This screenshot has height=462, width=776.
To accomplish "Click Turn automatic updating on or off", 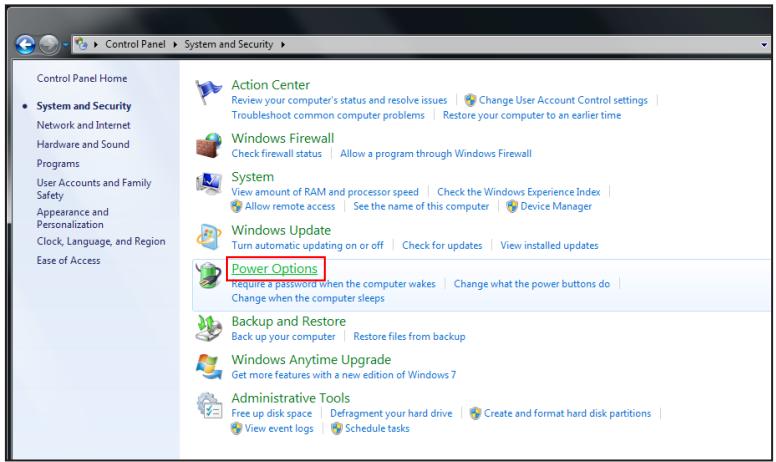I will pyautogui.click(x=307, y=246).
